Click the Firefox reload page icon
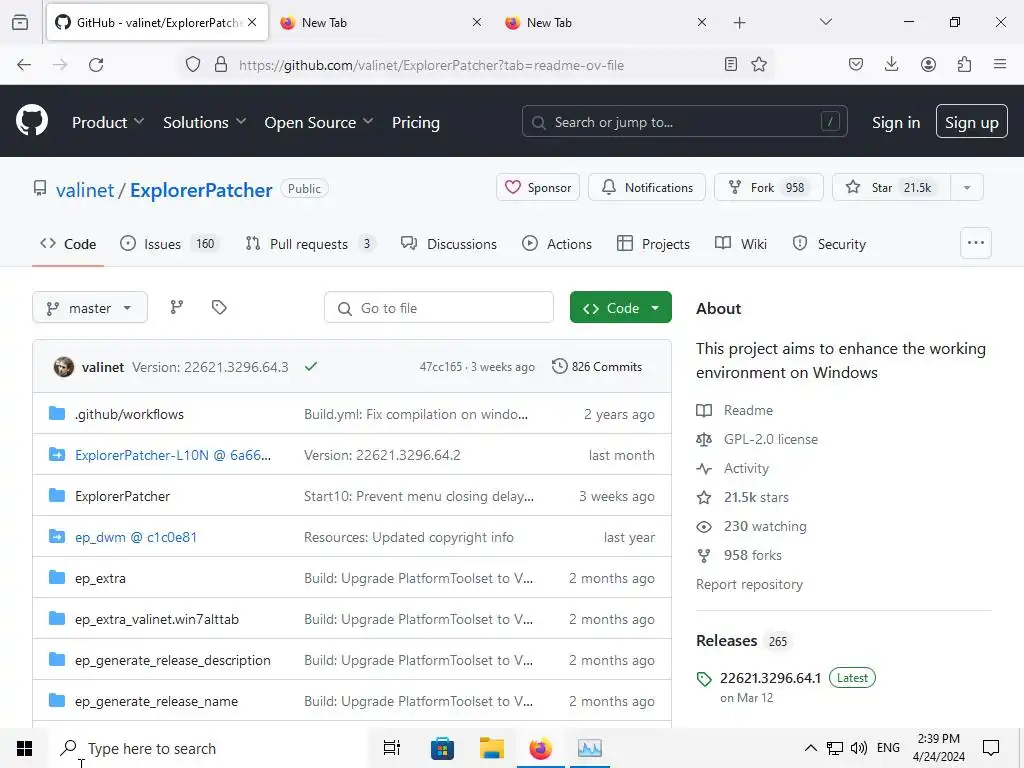This screenshot has height=768, width=1024. click(96, 65)
